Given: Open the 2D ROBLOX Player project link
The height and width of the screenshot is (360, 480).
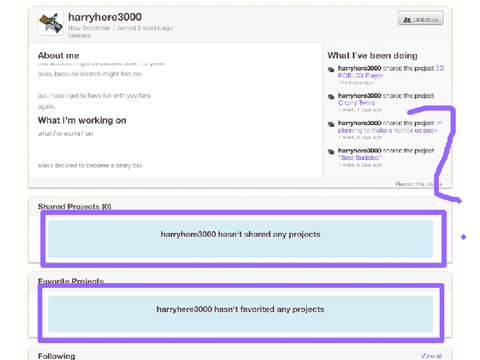Looking at the screenshot, I should 391,72.
